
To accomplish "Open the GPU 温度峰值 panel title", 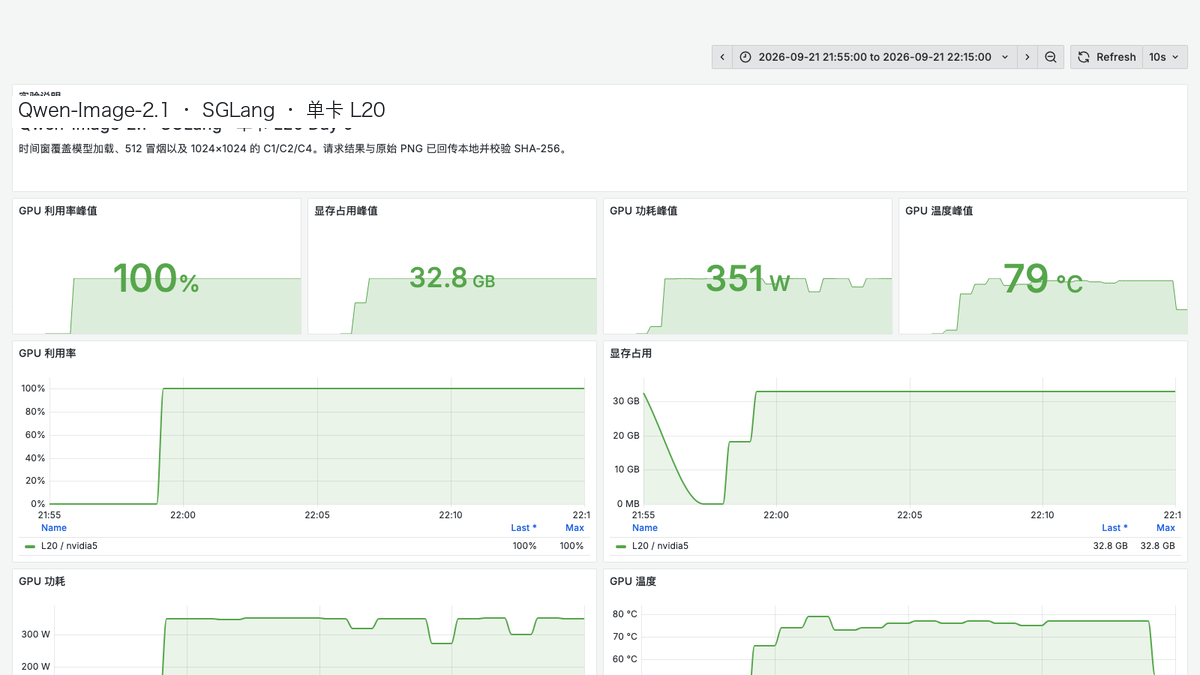I will [939, 211].
